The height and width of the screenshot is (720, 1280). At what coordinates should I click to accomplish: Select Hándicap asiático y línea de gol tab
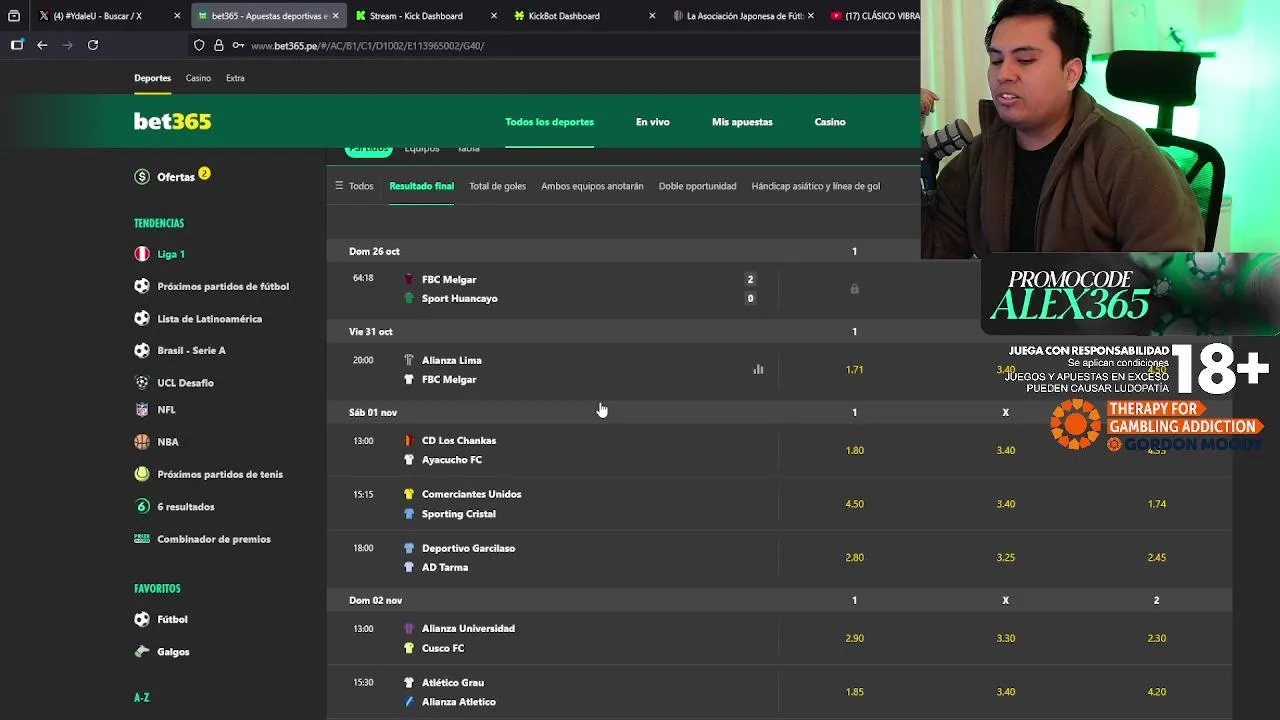coord(816,186)
